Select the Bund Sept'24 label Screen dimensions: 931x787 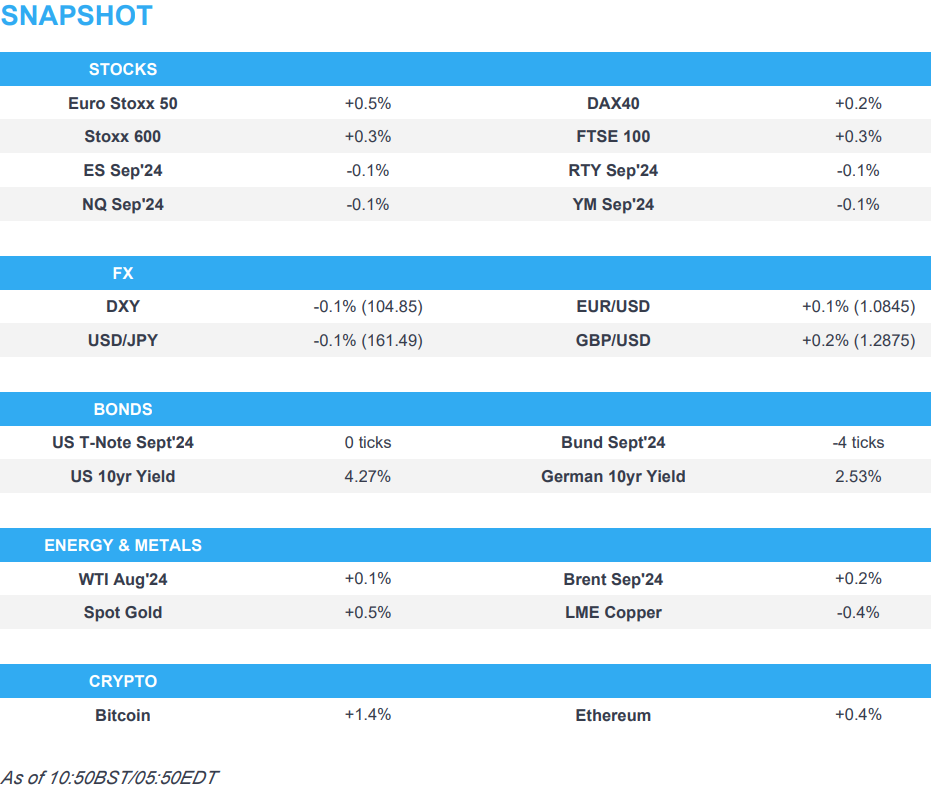click(613, 443)
